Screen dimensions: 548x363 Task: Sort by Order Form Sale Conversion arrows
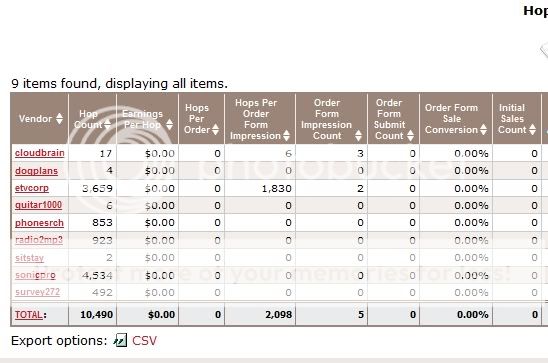[483, 130]
